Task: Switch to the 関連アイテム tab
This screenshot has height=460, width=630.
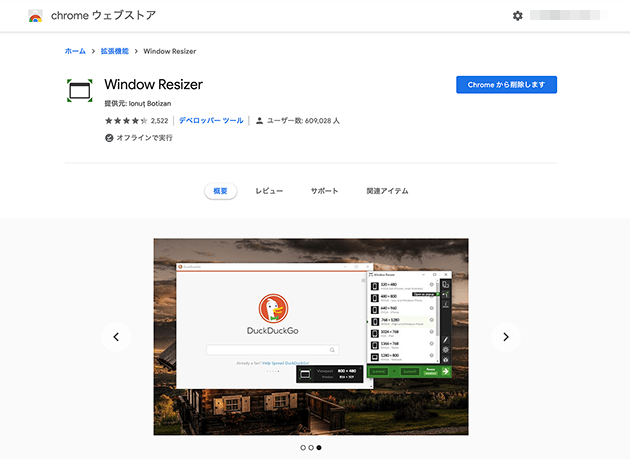Action: [x=387, y=191]
